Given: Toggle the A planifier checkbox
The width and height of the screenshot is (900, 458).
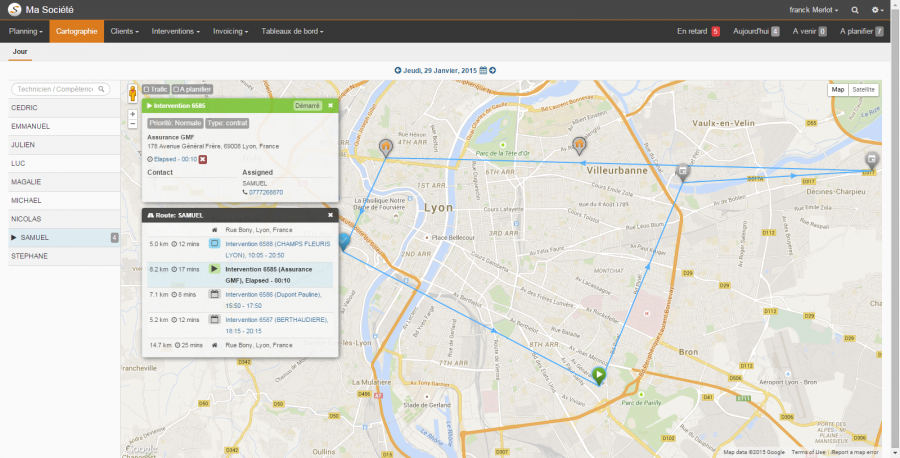Looking at the screenshot, I should [192, 89].
